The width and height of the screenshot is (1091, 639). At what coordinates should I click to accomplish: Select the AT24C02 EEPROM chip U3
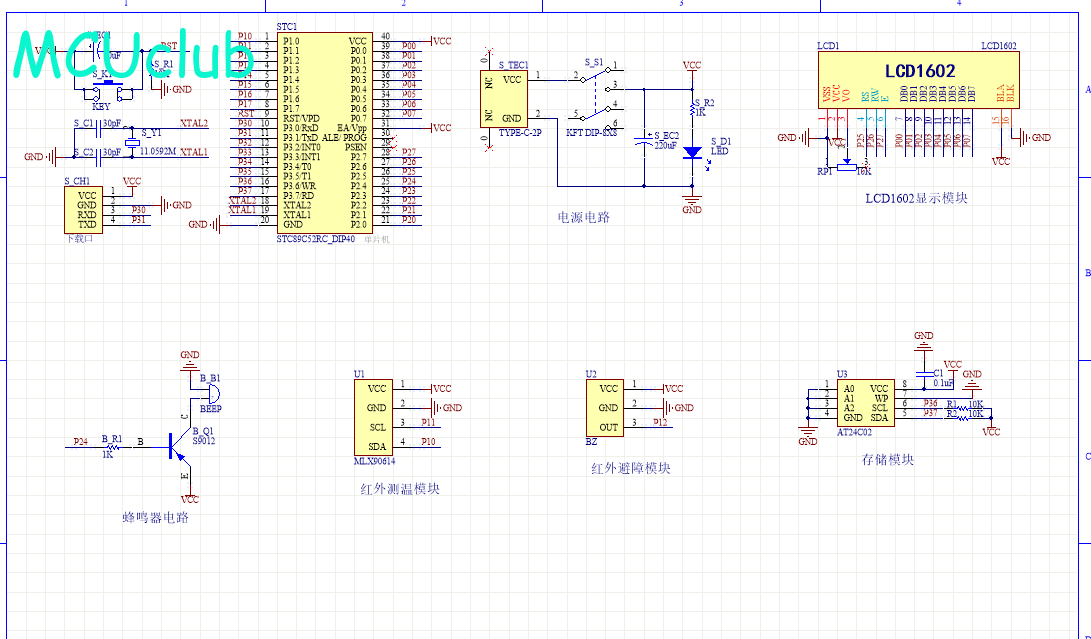pos(865,403)
